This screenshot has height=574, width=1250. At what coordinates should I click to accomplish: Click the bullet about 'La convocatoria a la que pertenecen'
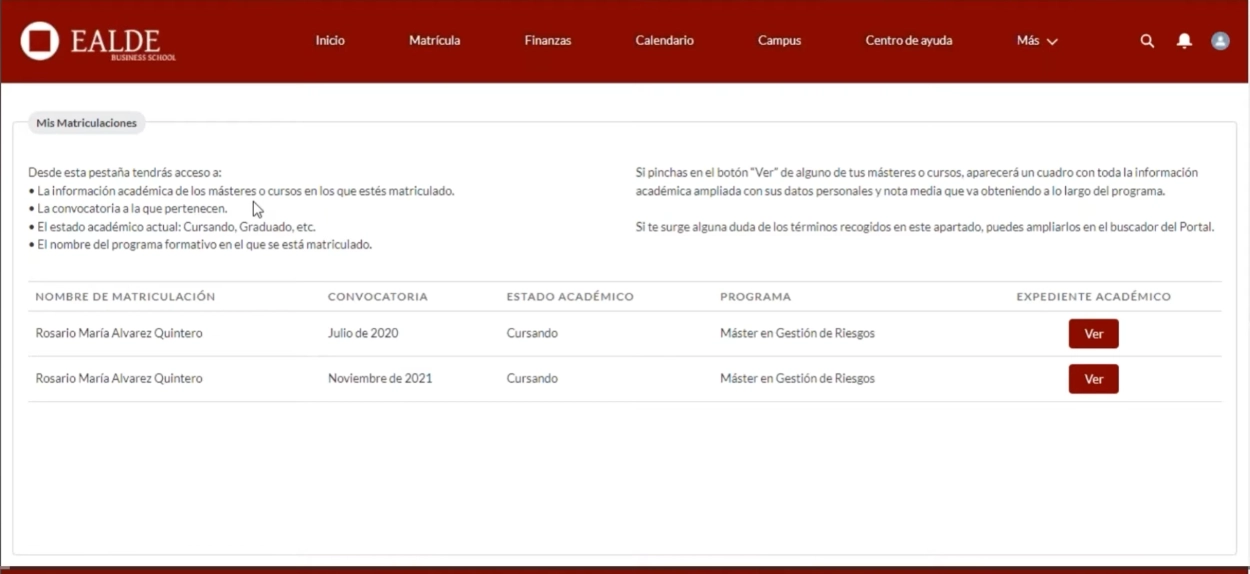pyautogui.click(x=128, y=209)
